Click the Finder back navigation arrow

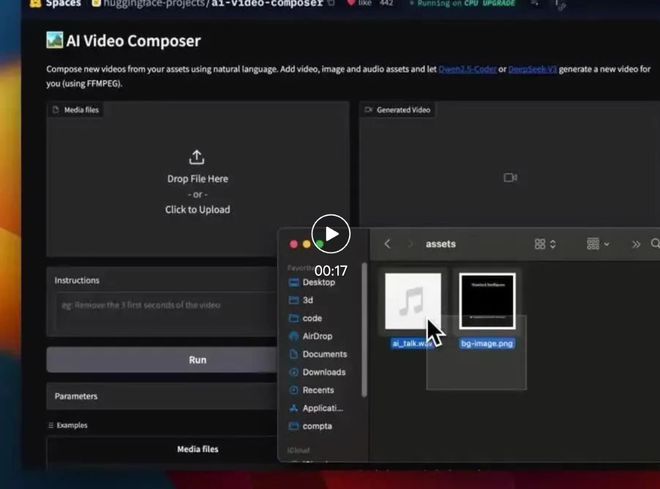(386, 243)
